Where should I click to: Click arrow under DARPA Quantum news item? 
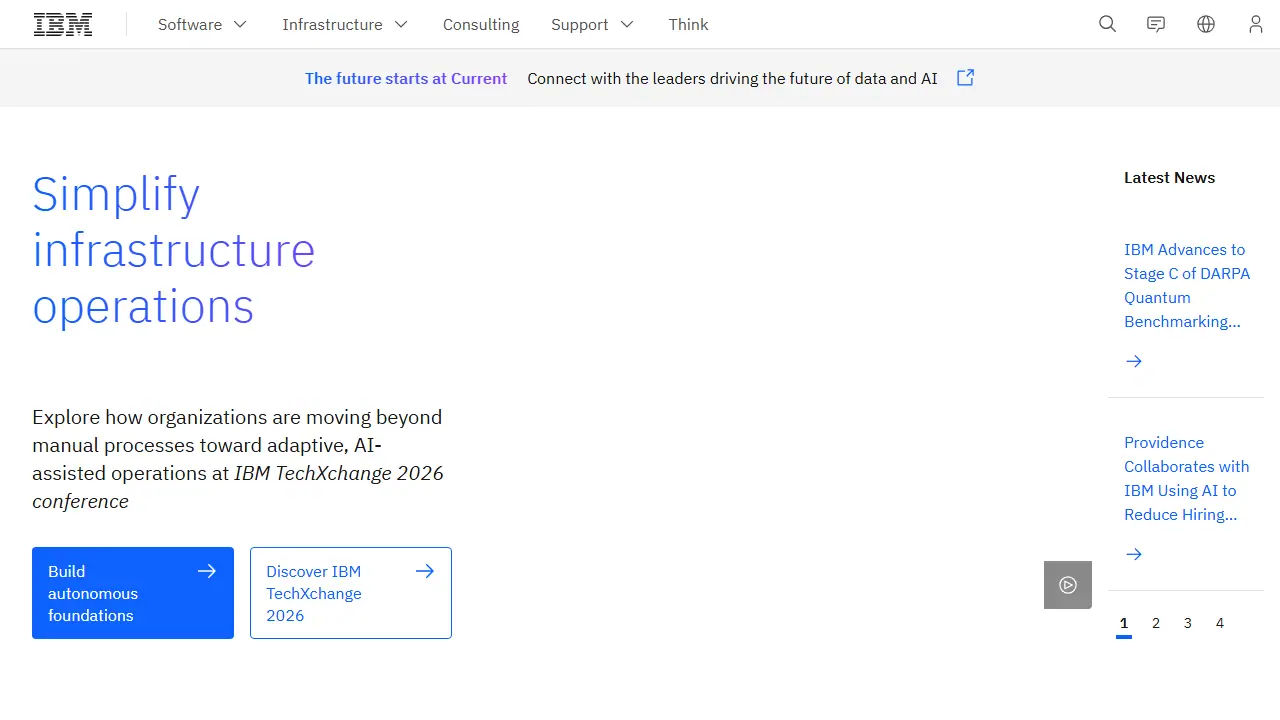click(1134, 361)
